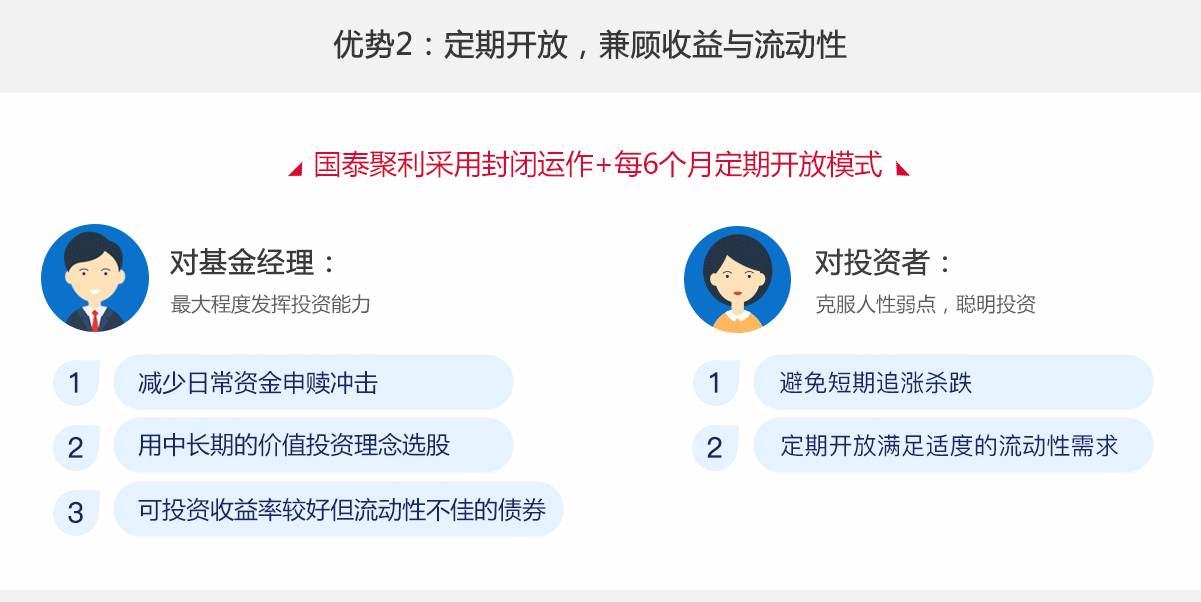Select number 2 badge under fund manager
Screen dimensions: 1201x602
point(76,447)
